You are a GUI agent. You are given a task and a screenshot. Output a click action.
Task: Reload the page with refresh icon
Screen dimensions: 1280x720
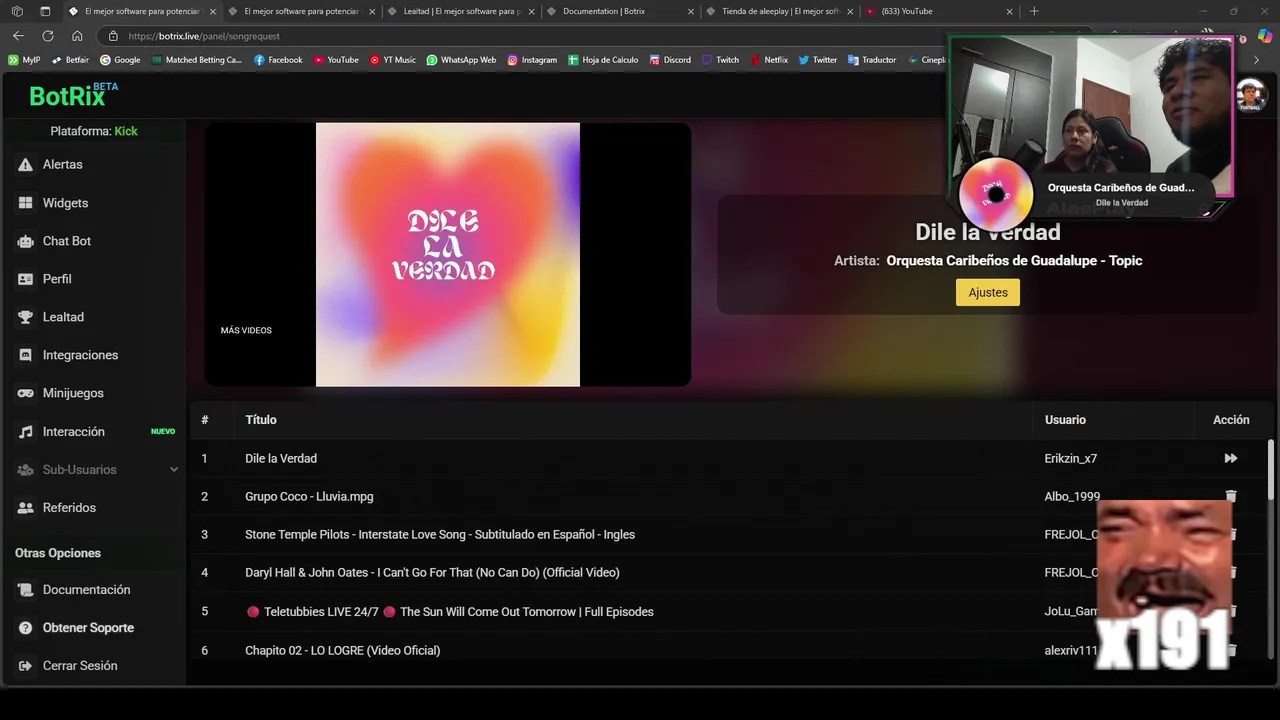(47, 36)
